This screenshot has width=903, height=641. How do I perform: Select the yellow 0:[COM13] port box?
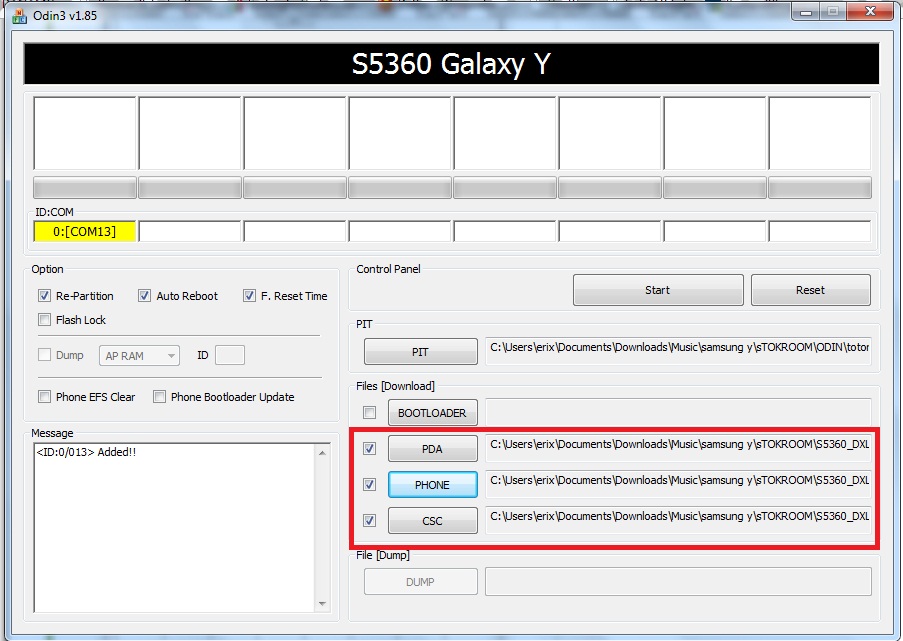click(x=85, y=232)
